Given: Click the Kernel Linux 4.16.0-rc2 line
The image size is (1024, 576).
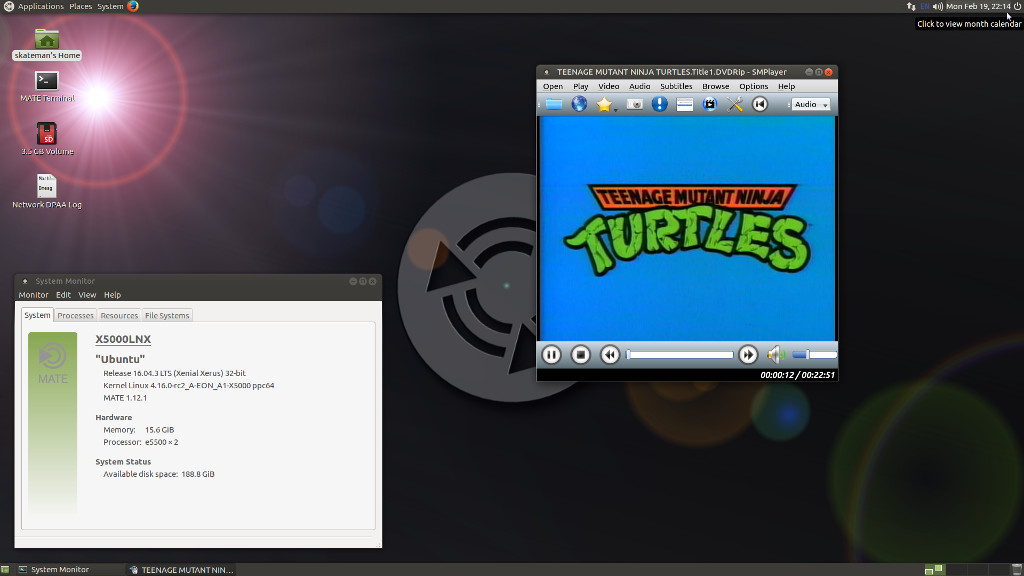Looking at the screenshot, I should click(189, 385).
